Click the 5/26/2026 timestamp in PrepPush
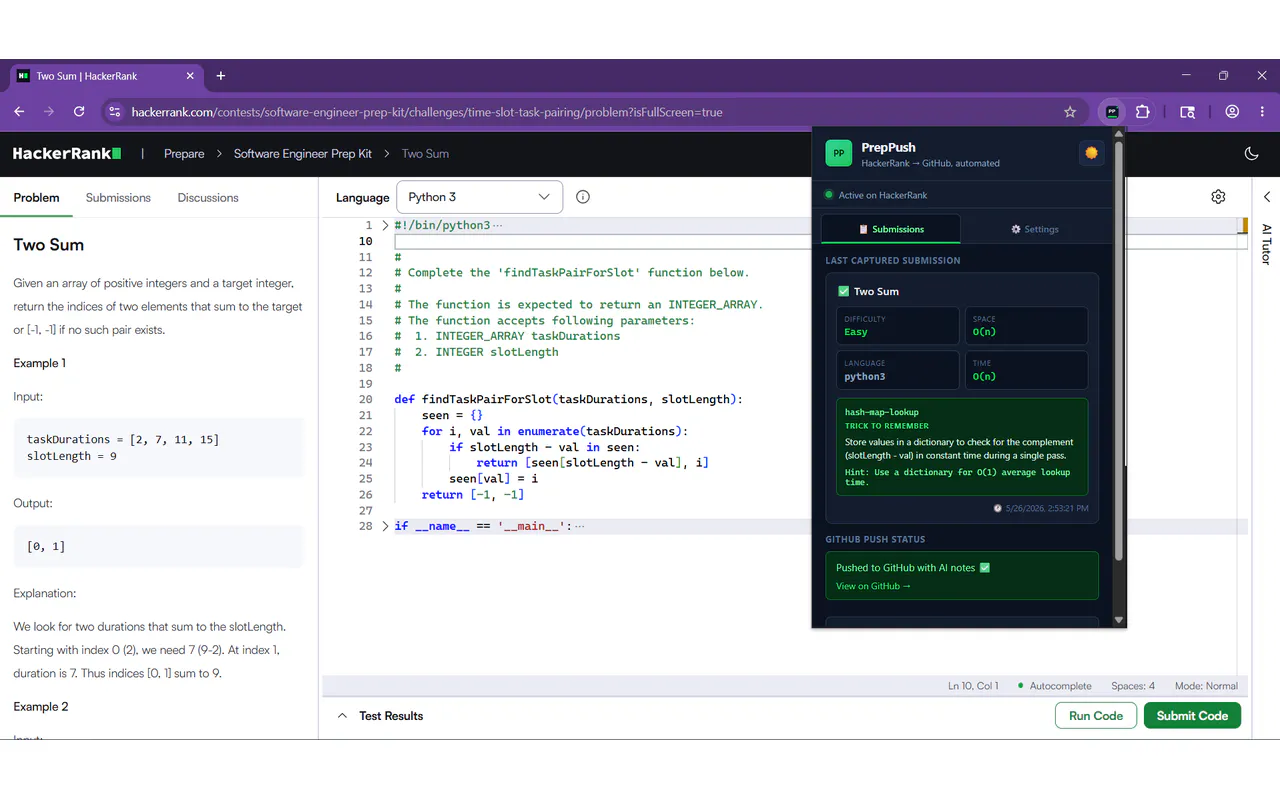1280x800 pixels. (x=1040, y=508)
